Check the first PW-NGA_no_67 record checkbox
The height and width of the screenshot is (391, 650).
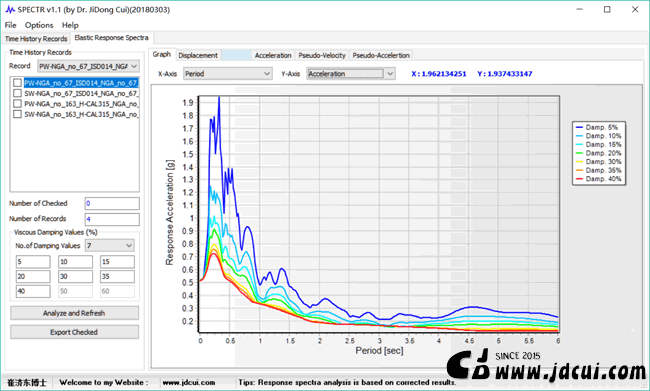(17, 83)
